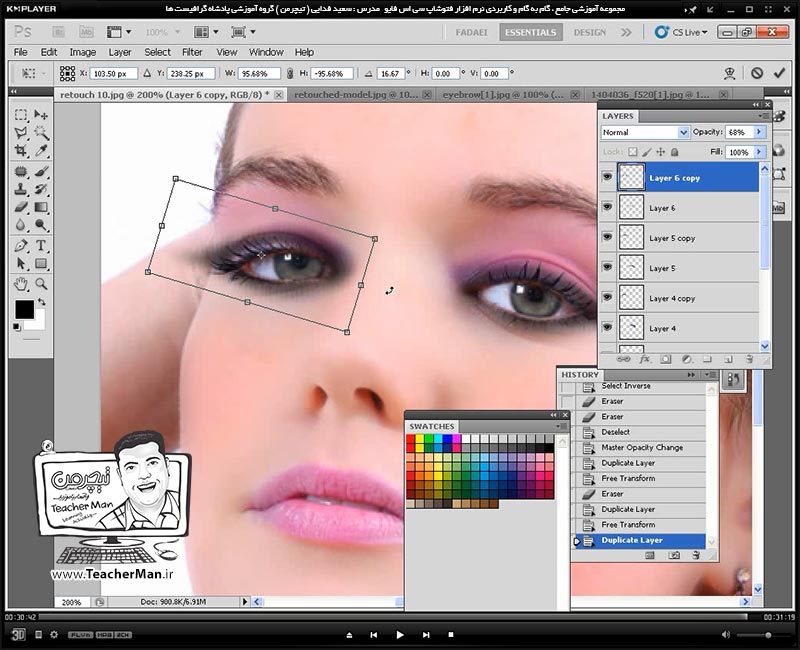This screenshot has height=650, width=800.
Task: Open the Swatches panel menu
Action: pos(562,426)
